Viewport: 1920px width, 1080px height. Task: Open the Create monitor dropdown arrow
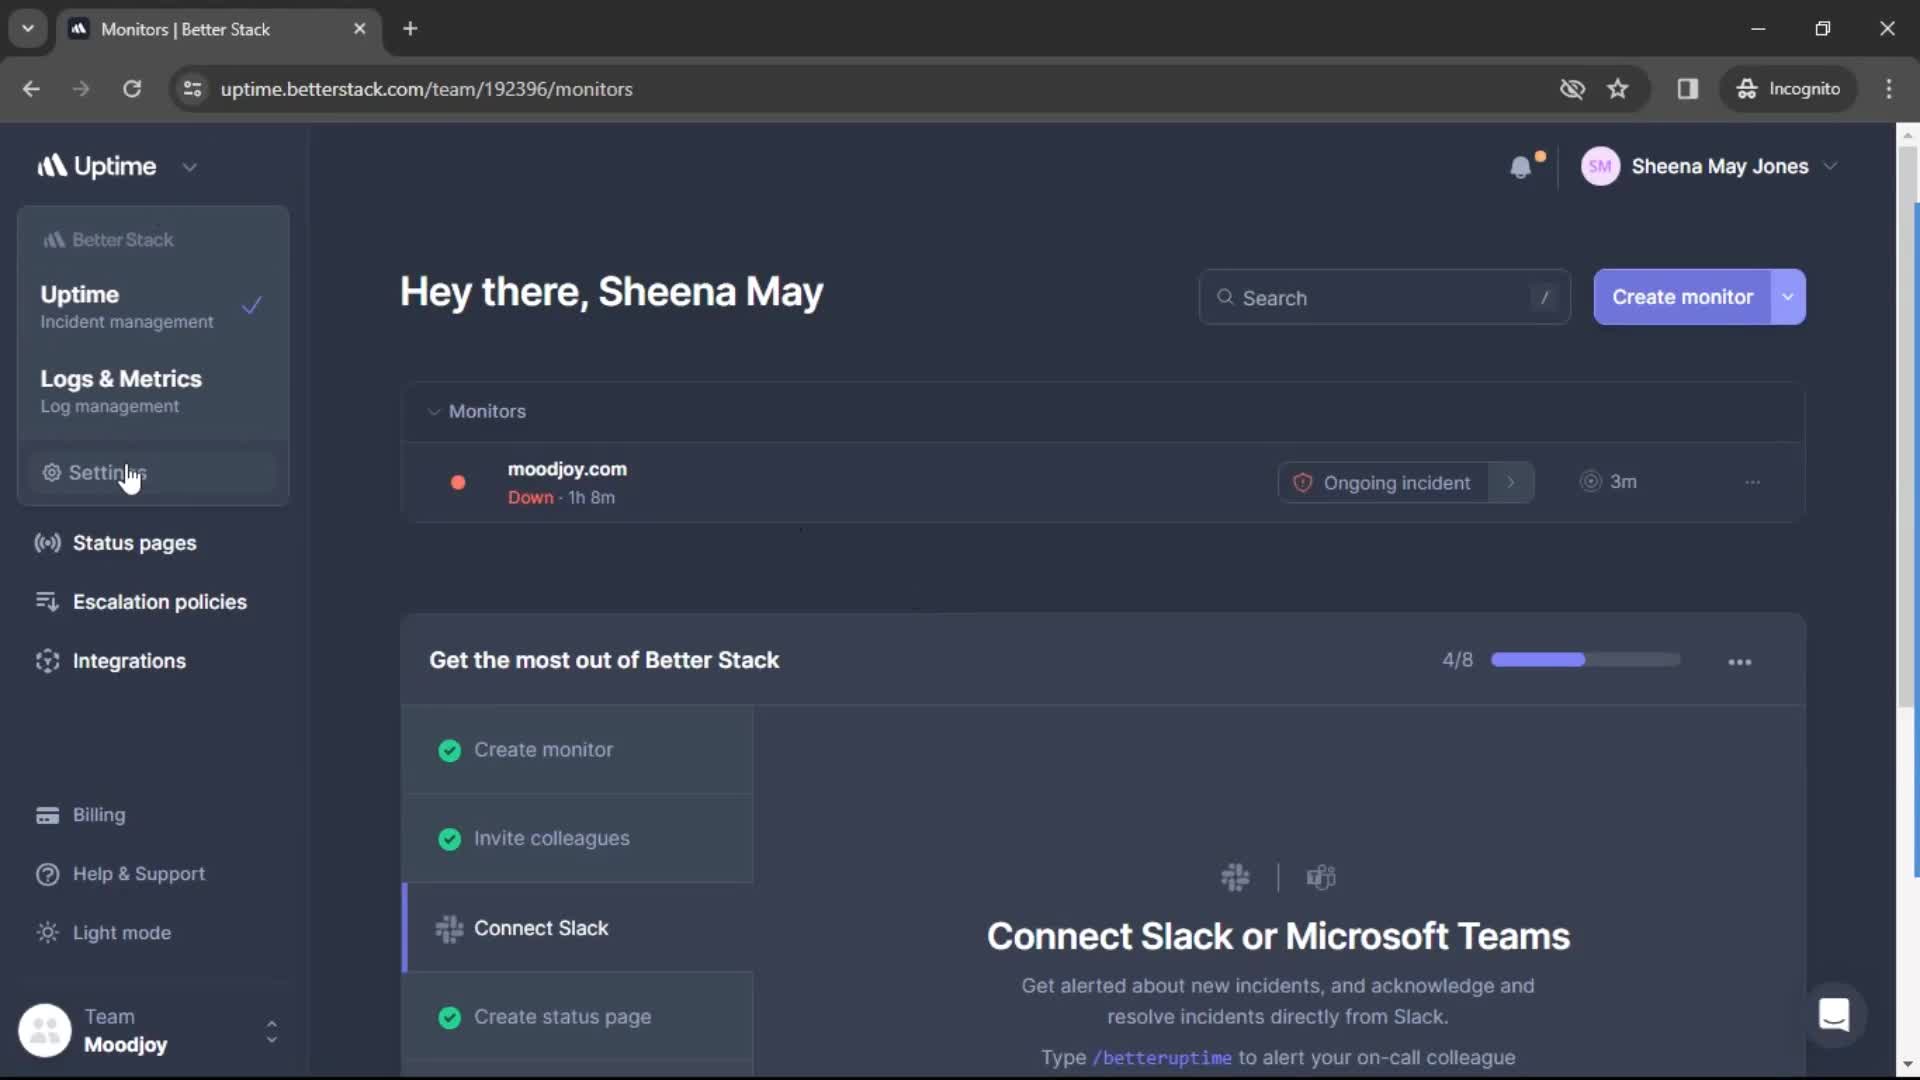click(1788, 297)
